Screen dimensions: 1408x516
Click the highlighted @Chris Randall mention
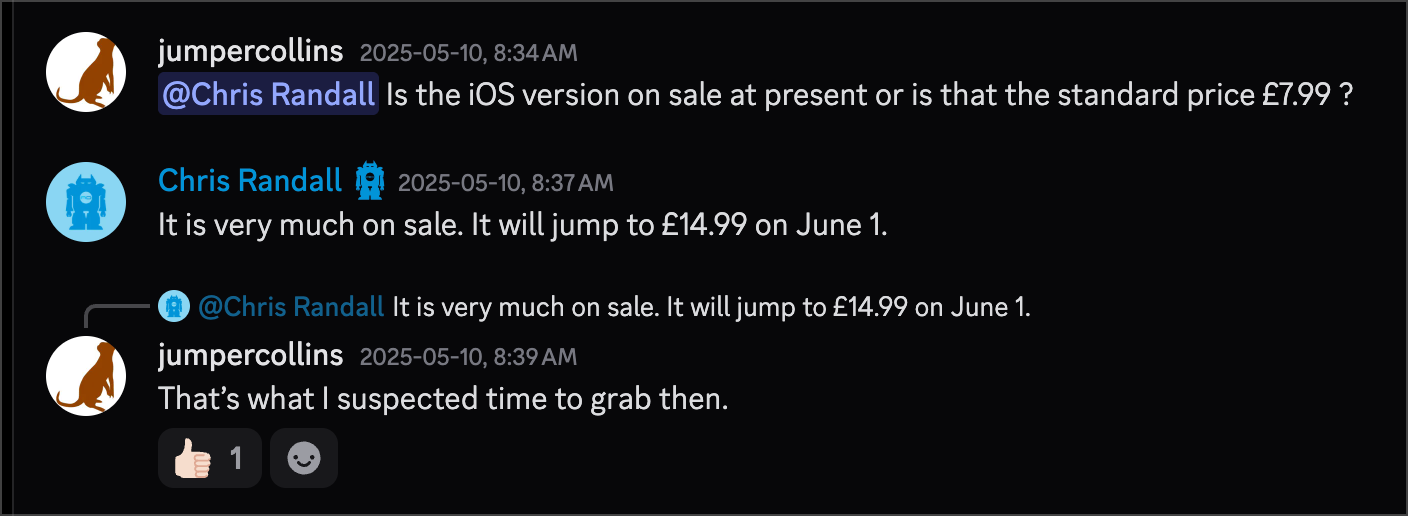click(x=268, y=95)
